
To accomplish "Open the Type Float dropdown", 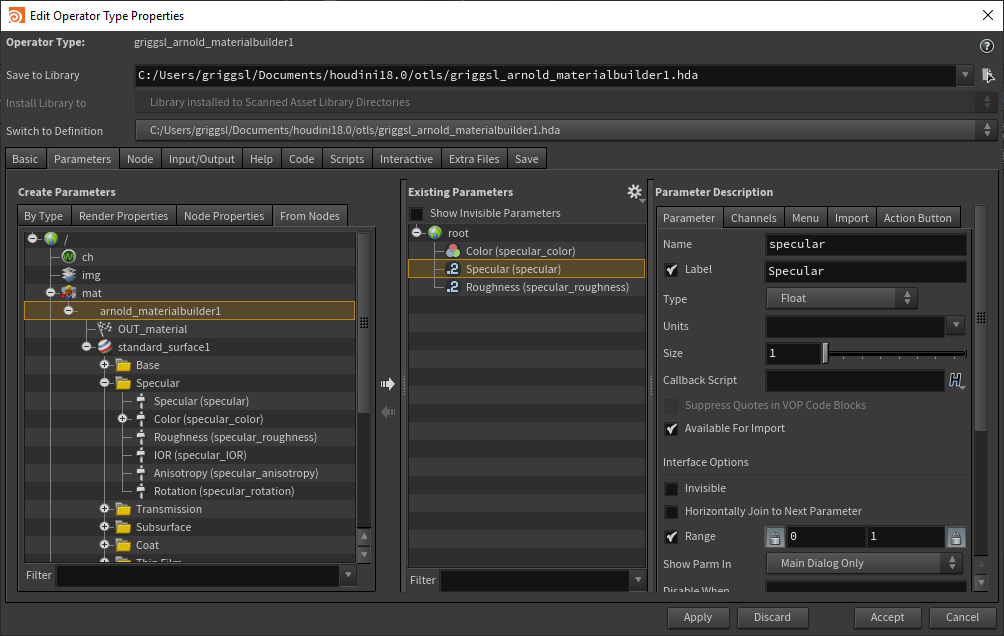I will [x=842, y=298].
